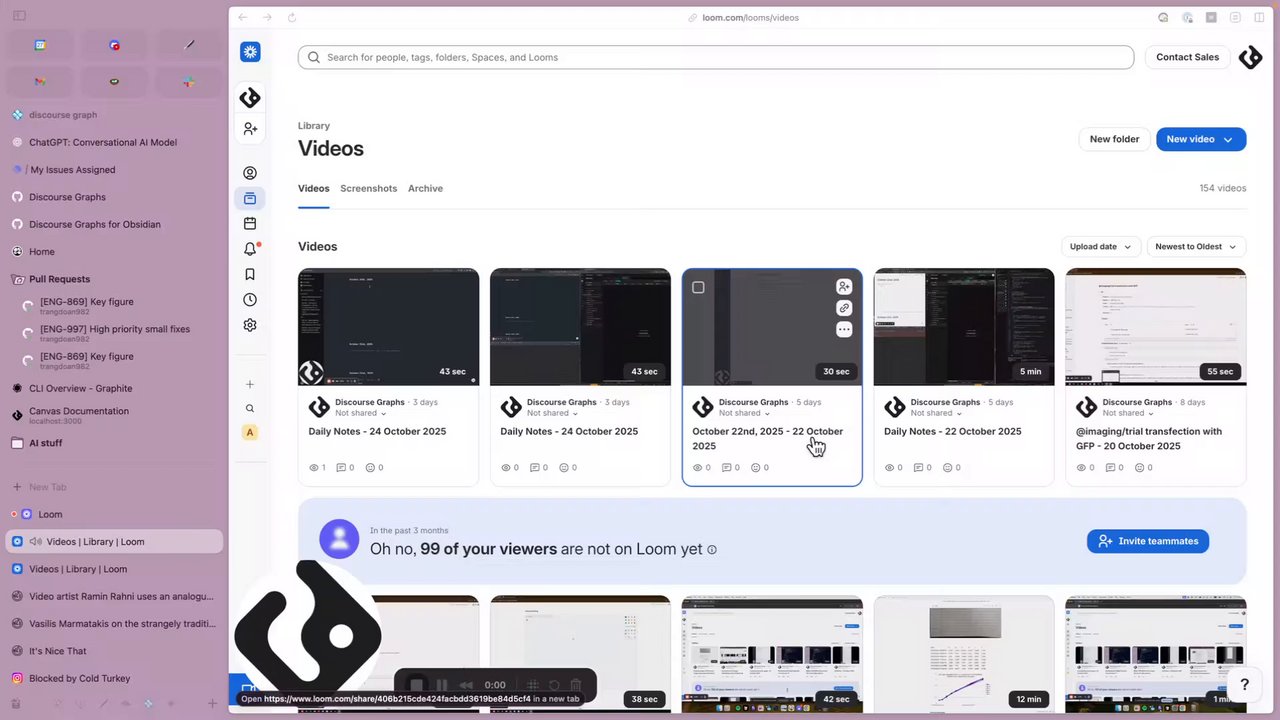Open the help question mark button
Image resolution: width=1280 pixels, height=720 pixels.
coord(1244,685)
